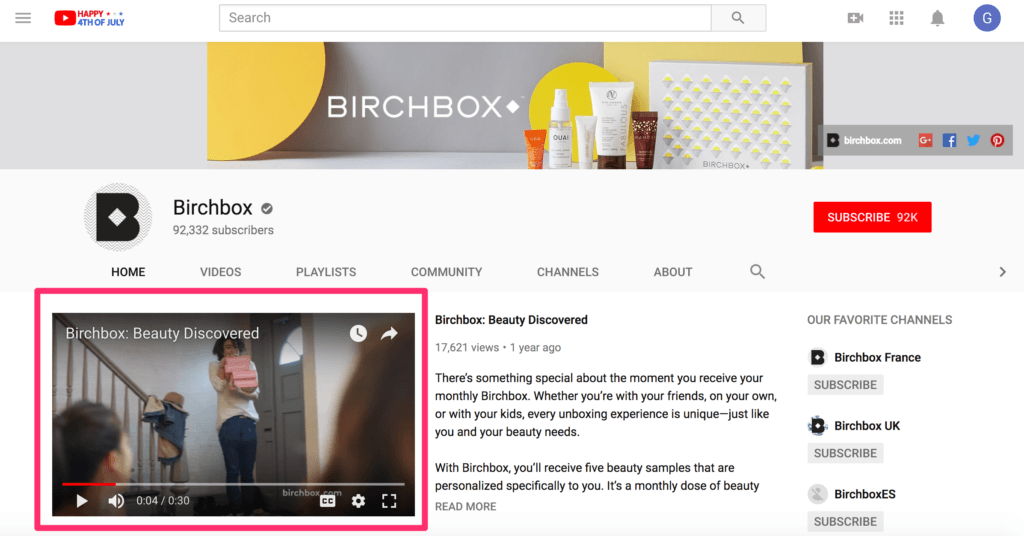The width and height of the screenshot is (1024, 536).
Task: Open Google Plus link in banner
Action: click(x=925, y=140)
